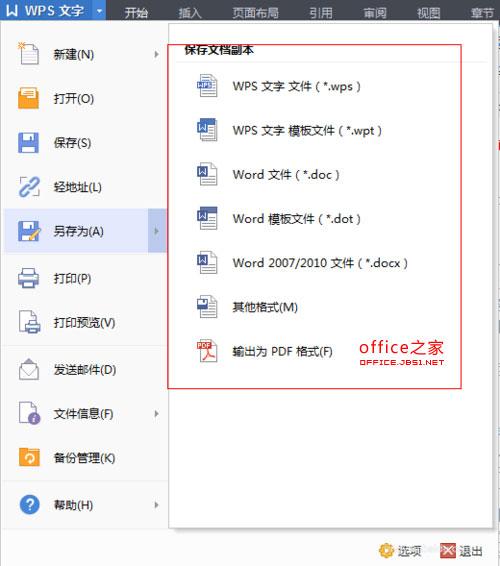Viewport: 500px width, 566px height.
Task: Click the blue Help question icon
Action: click(29, 504)
